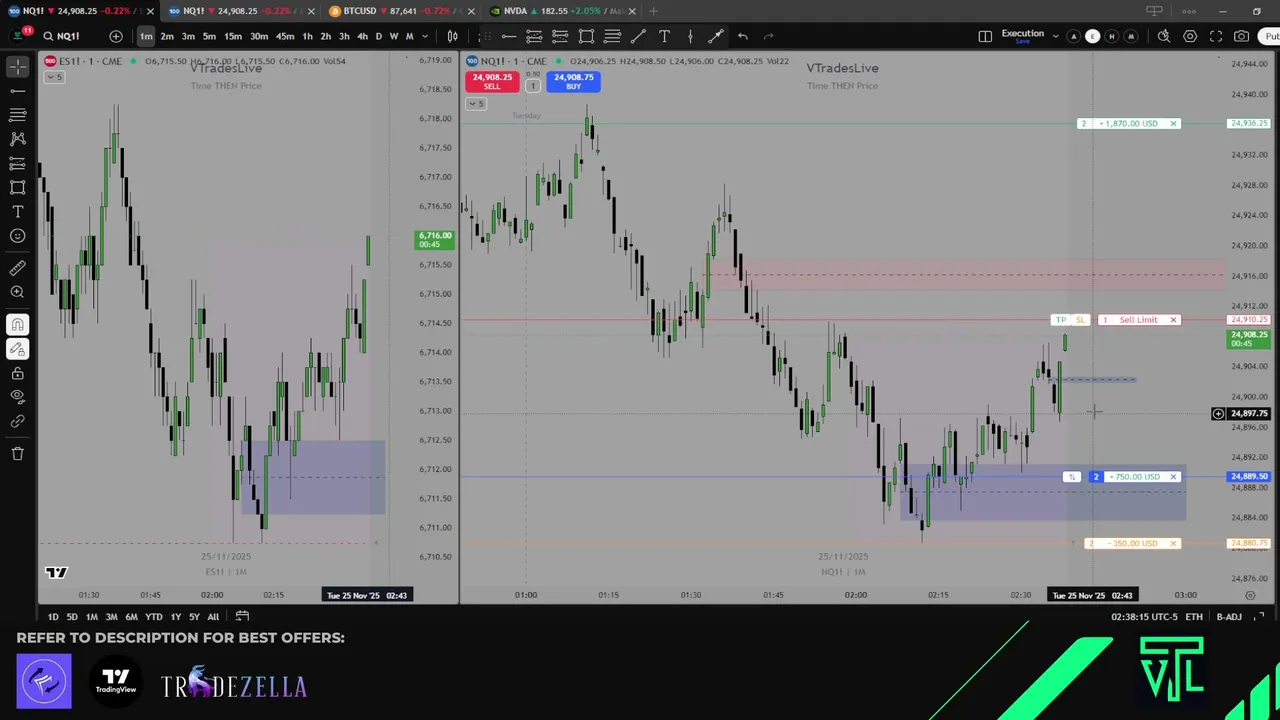
Task: Open chart settings hexagon icon
Action: [1190, 36]
